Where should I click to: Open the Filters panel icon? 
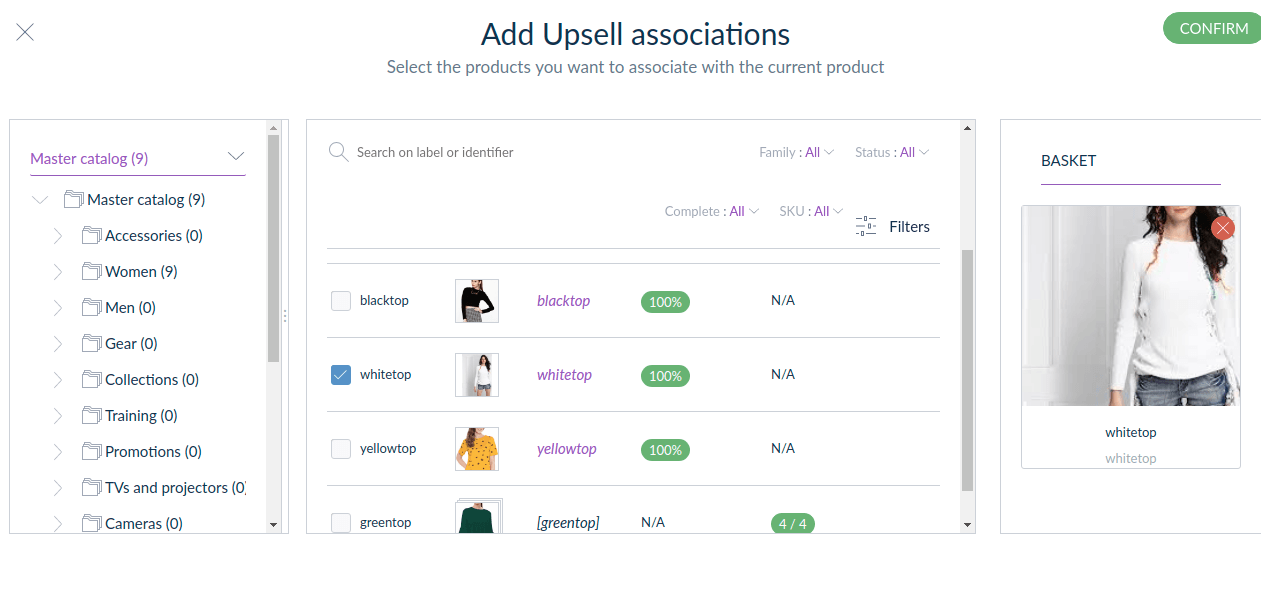pos(866,227)
